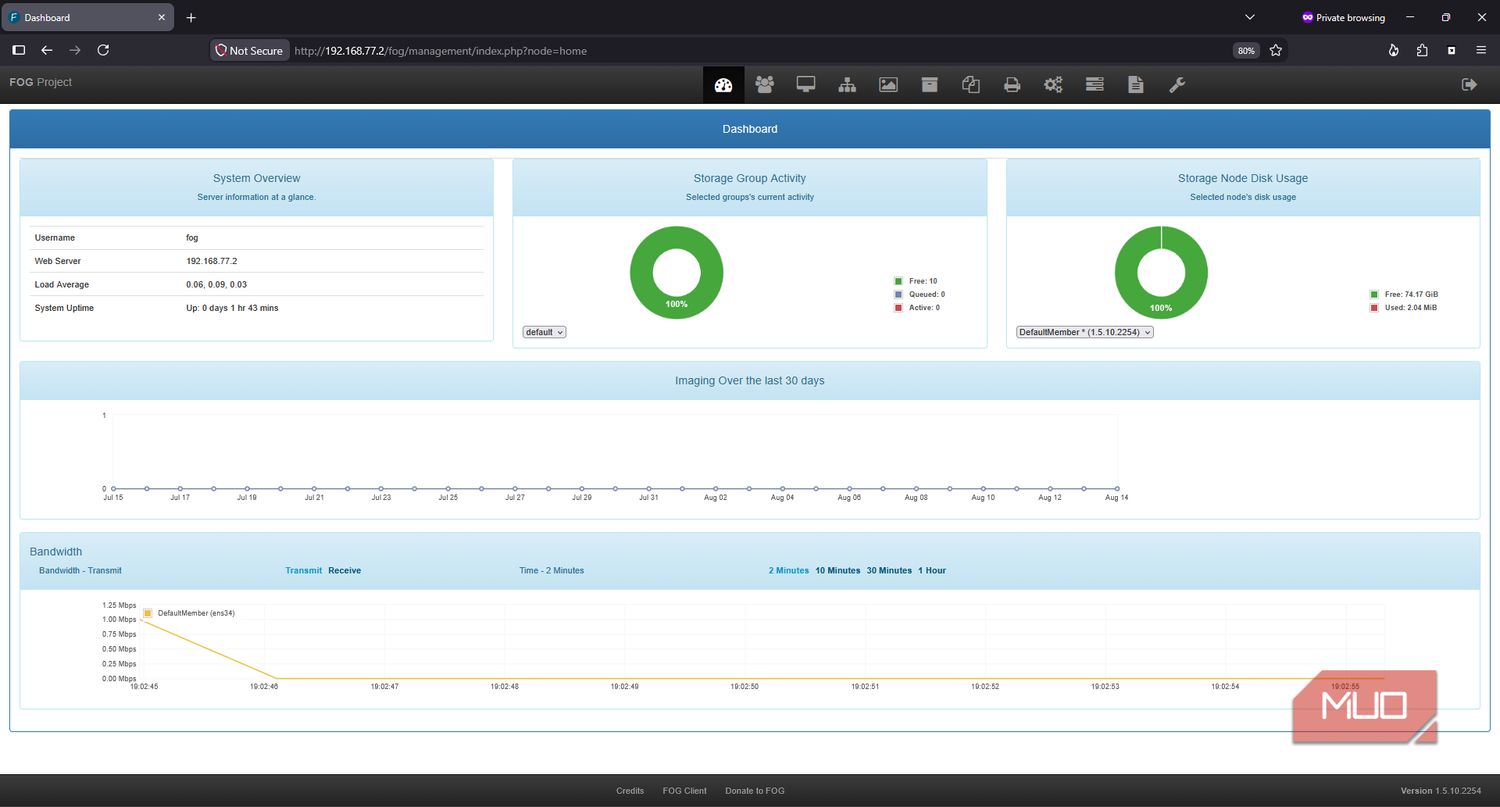Show Transmit bandwidth graph
The width and height of the screenshot is (1500, 807).
pos(304,570)
